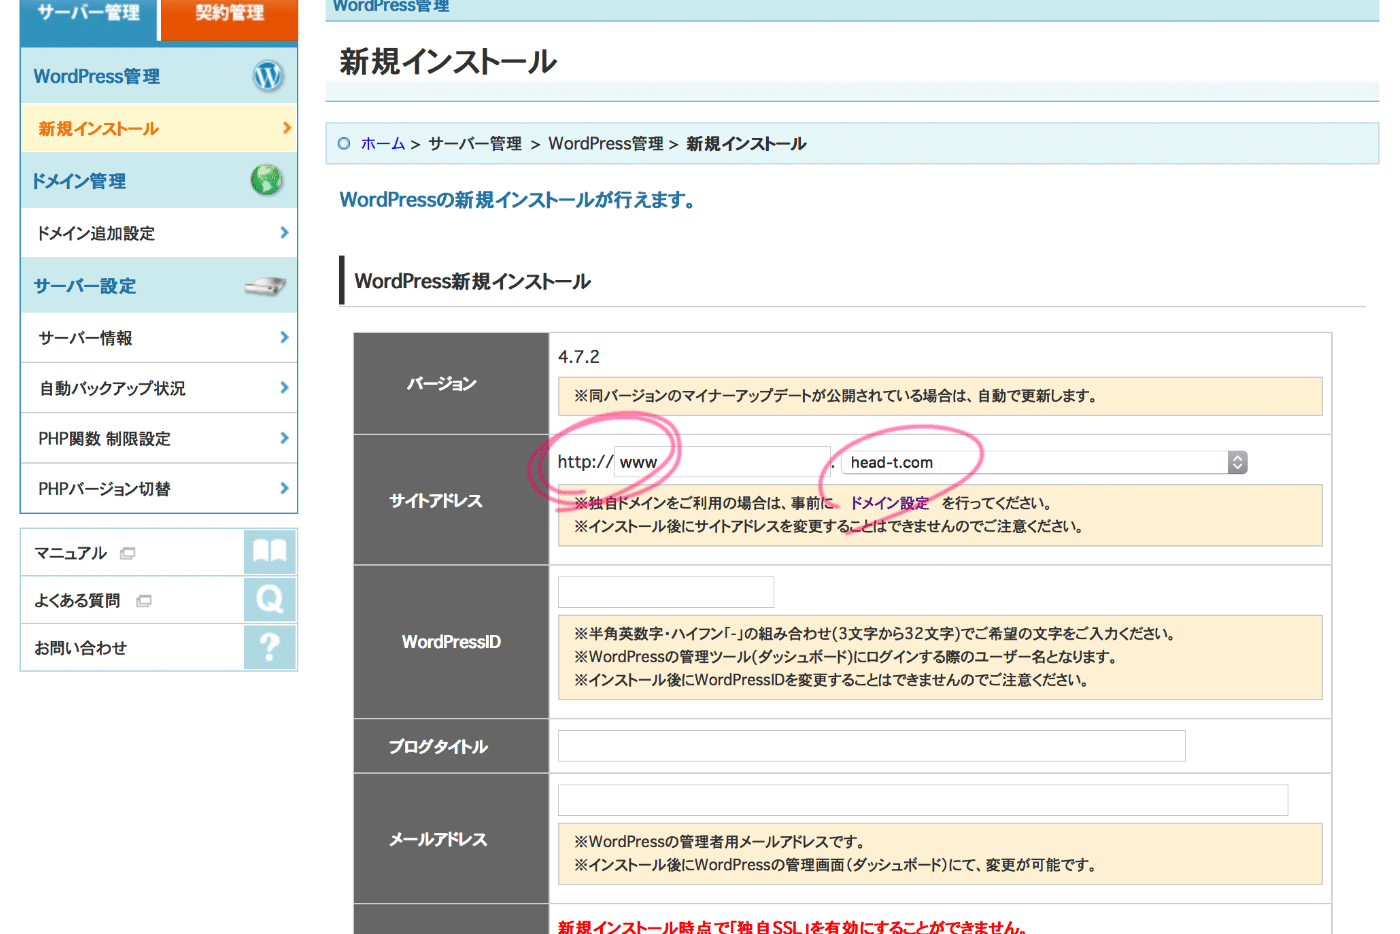Click the version number 4.7.2
The image size is (1400, 934).
click(579, 357)
